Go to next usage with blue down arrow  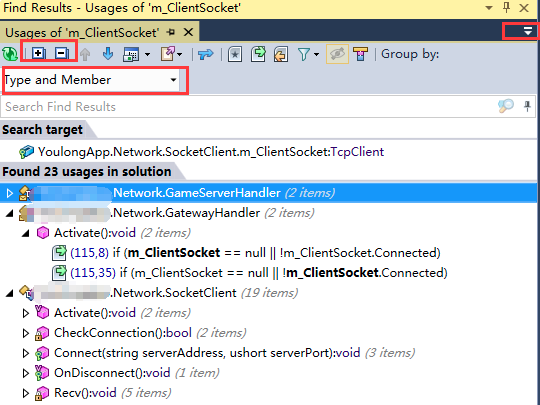(x=108, y=54)
